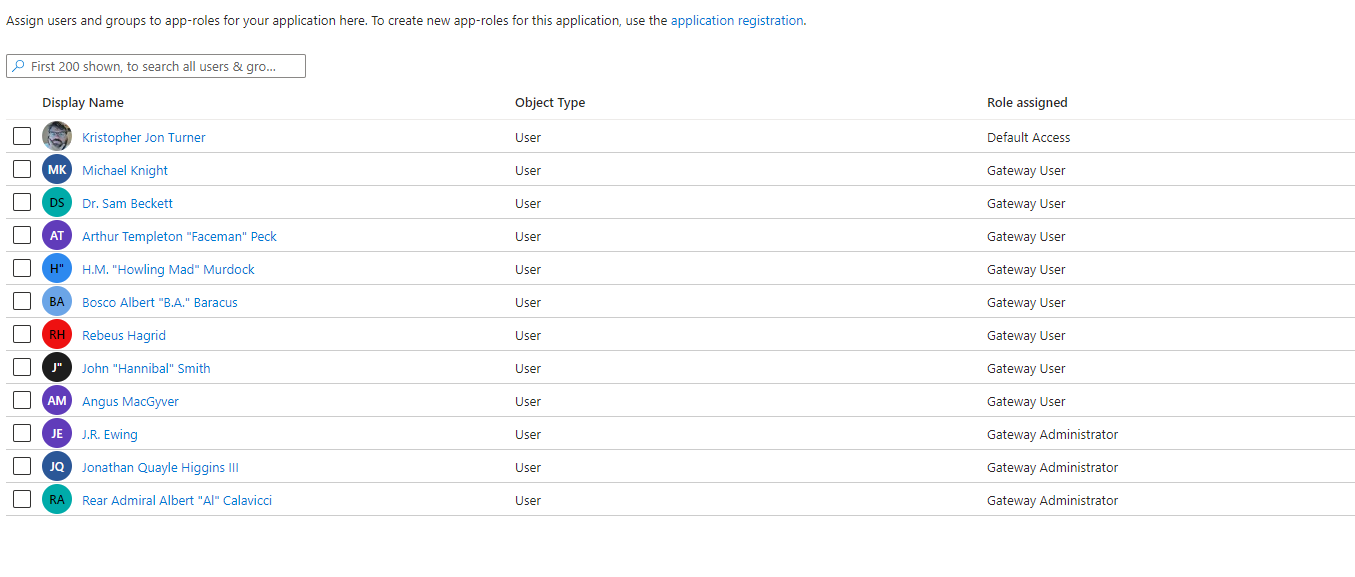Click Kristopher Jon Turner's profile photo
This screenshot has width=1355, height=577.
[x=57, y=137]
